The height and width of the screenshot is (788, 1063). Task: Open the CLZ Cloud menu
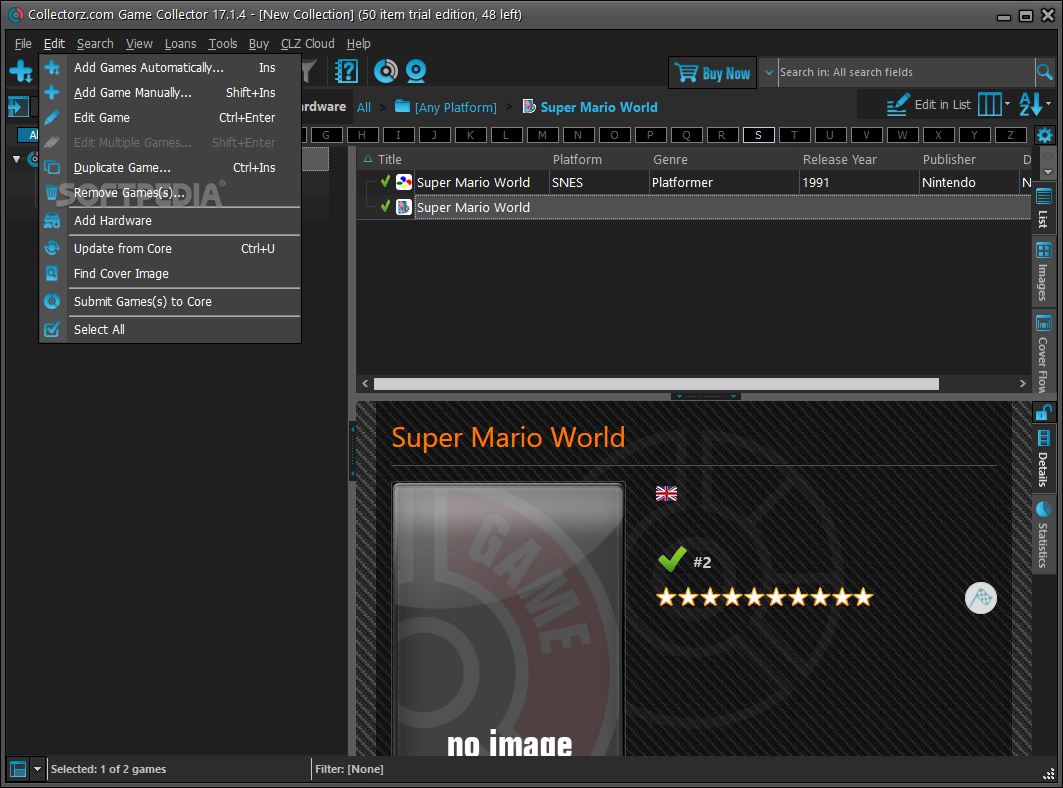tap(308, 43)
